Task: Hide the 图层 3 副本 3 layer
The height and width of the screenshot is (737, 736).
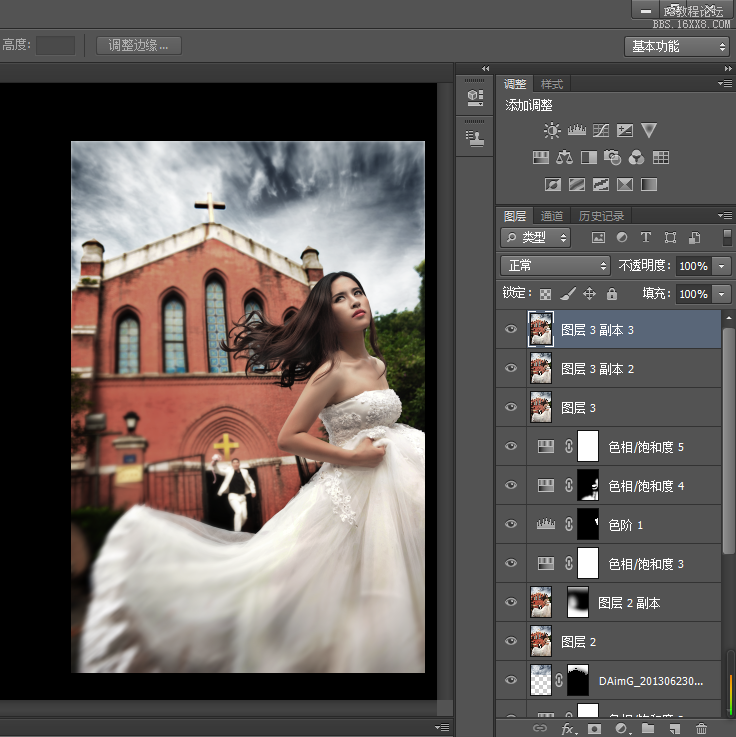Action: tap(511, 329)
